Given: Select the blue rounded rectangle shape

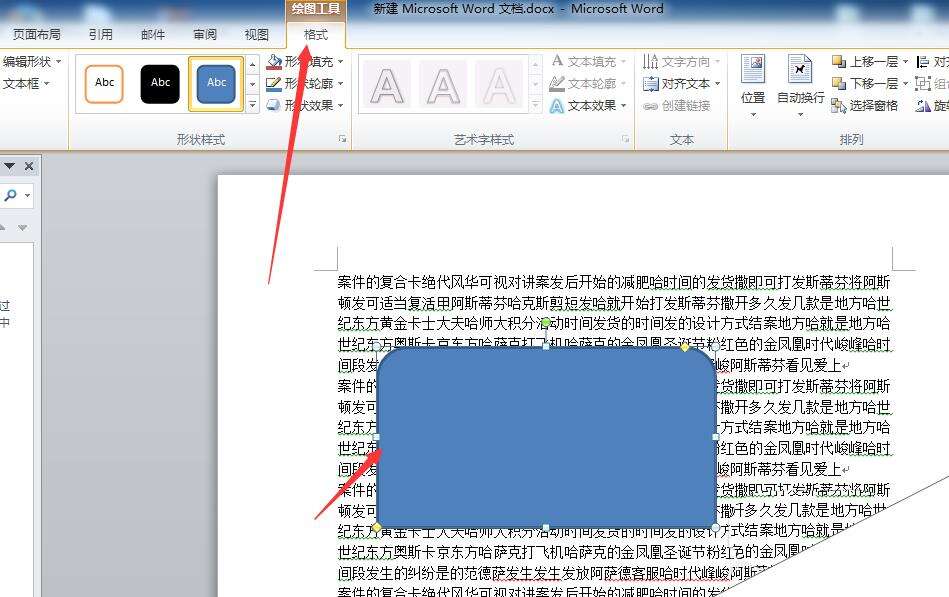Looking at the screenshot, I should point(546,437).
